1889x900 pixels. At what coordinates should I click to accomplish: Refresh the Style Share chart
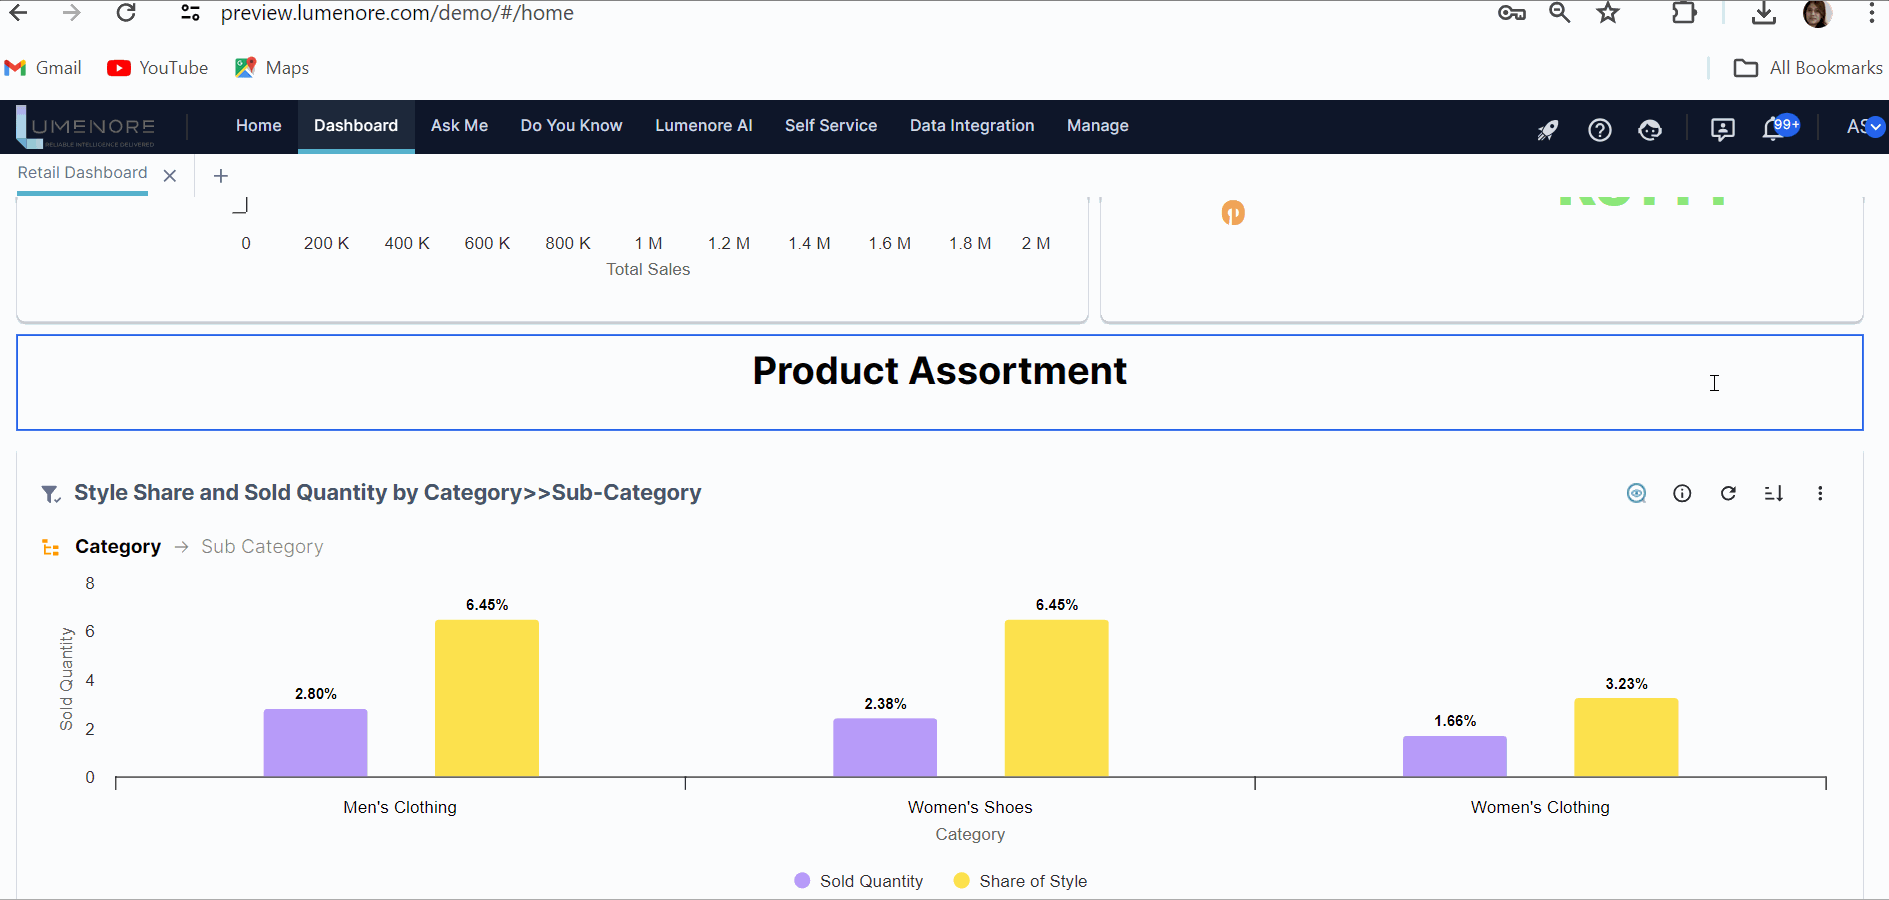pyautogui.click(x=1728, y=494)
